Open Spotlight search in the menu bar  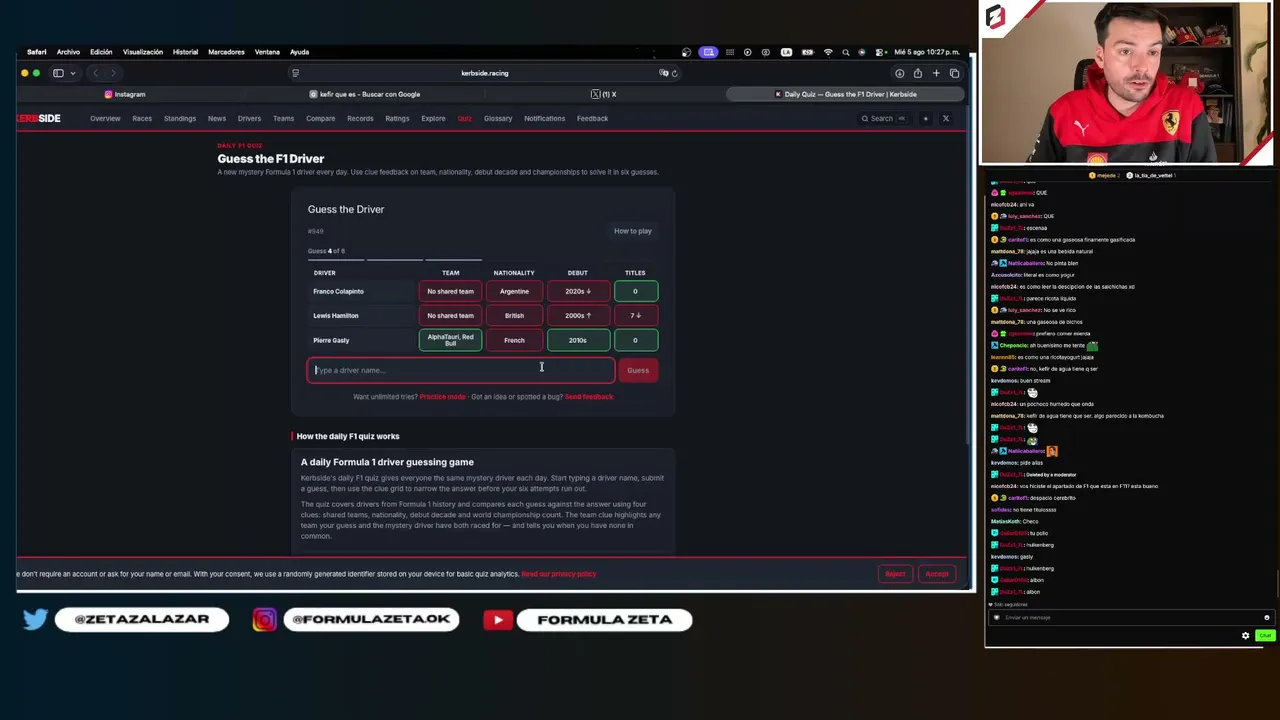pos(846,52)
